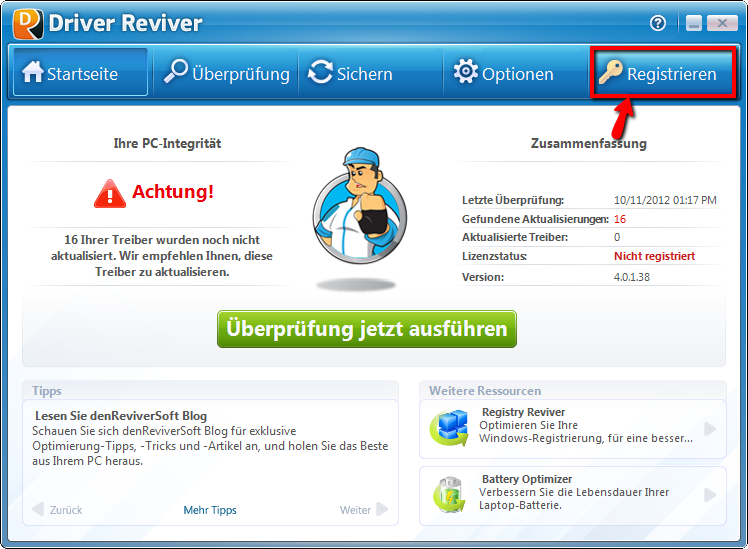Click the magnifier icon beside Überprüfung
748x549 pixels.
(176, 71)
